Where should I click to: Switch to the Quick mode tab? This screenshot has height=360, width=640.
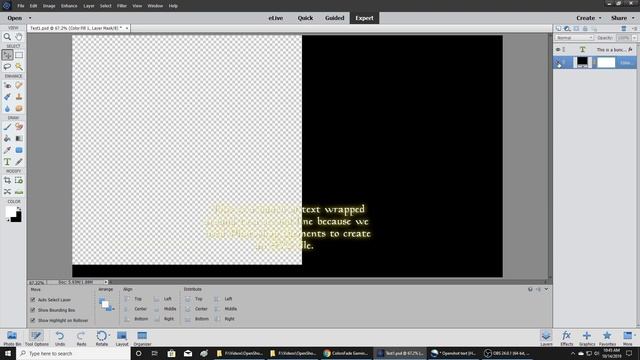(305, 18)
